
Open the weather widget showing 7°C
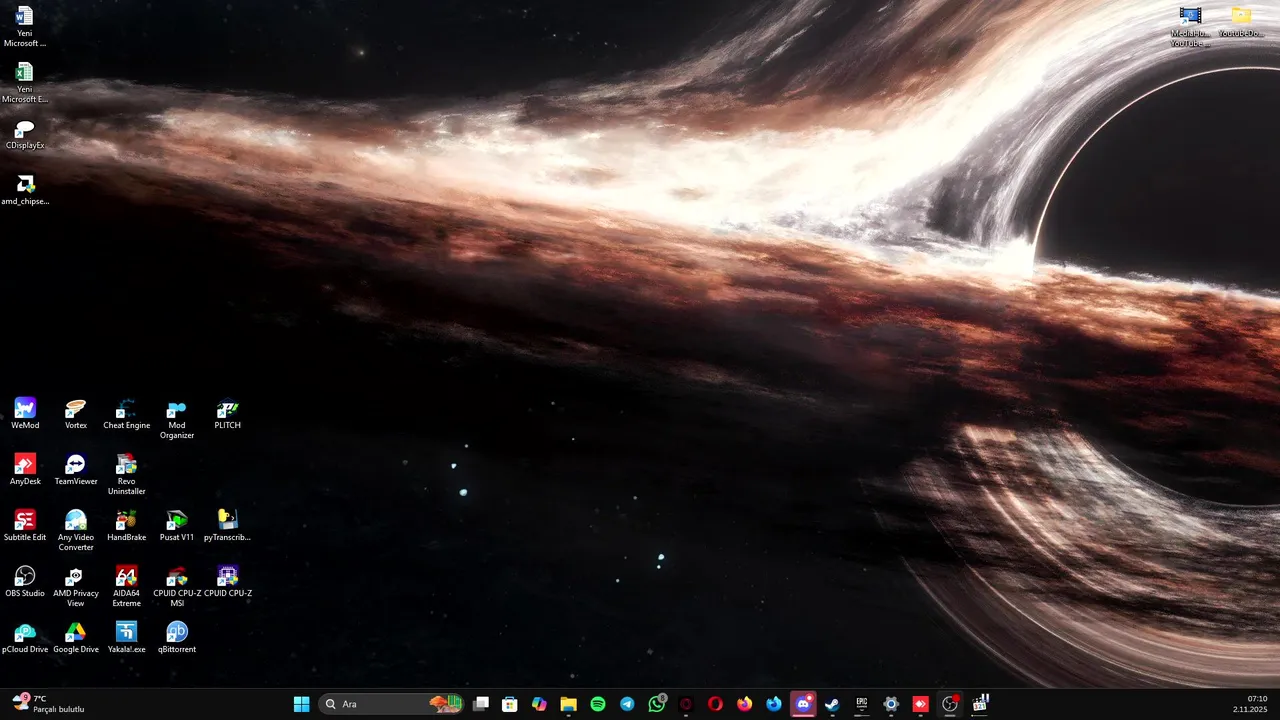tap(48, 704)
